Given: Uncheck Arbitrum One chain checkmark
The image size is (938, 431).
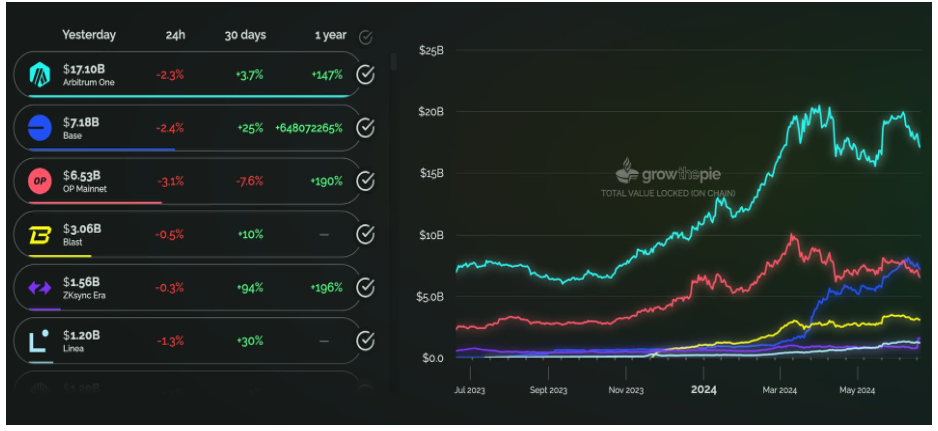Looking at the screenshot, I should [x=366, y=75].
